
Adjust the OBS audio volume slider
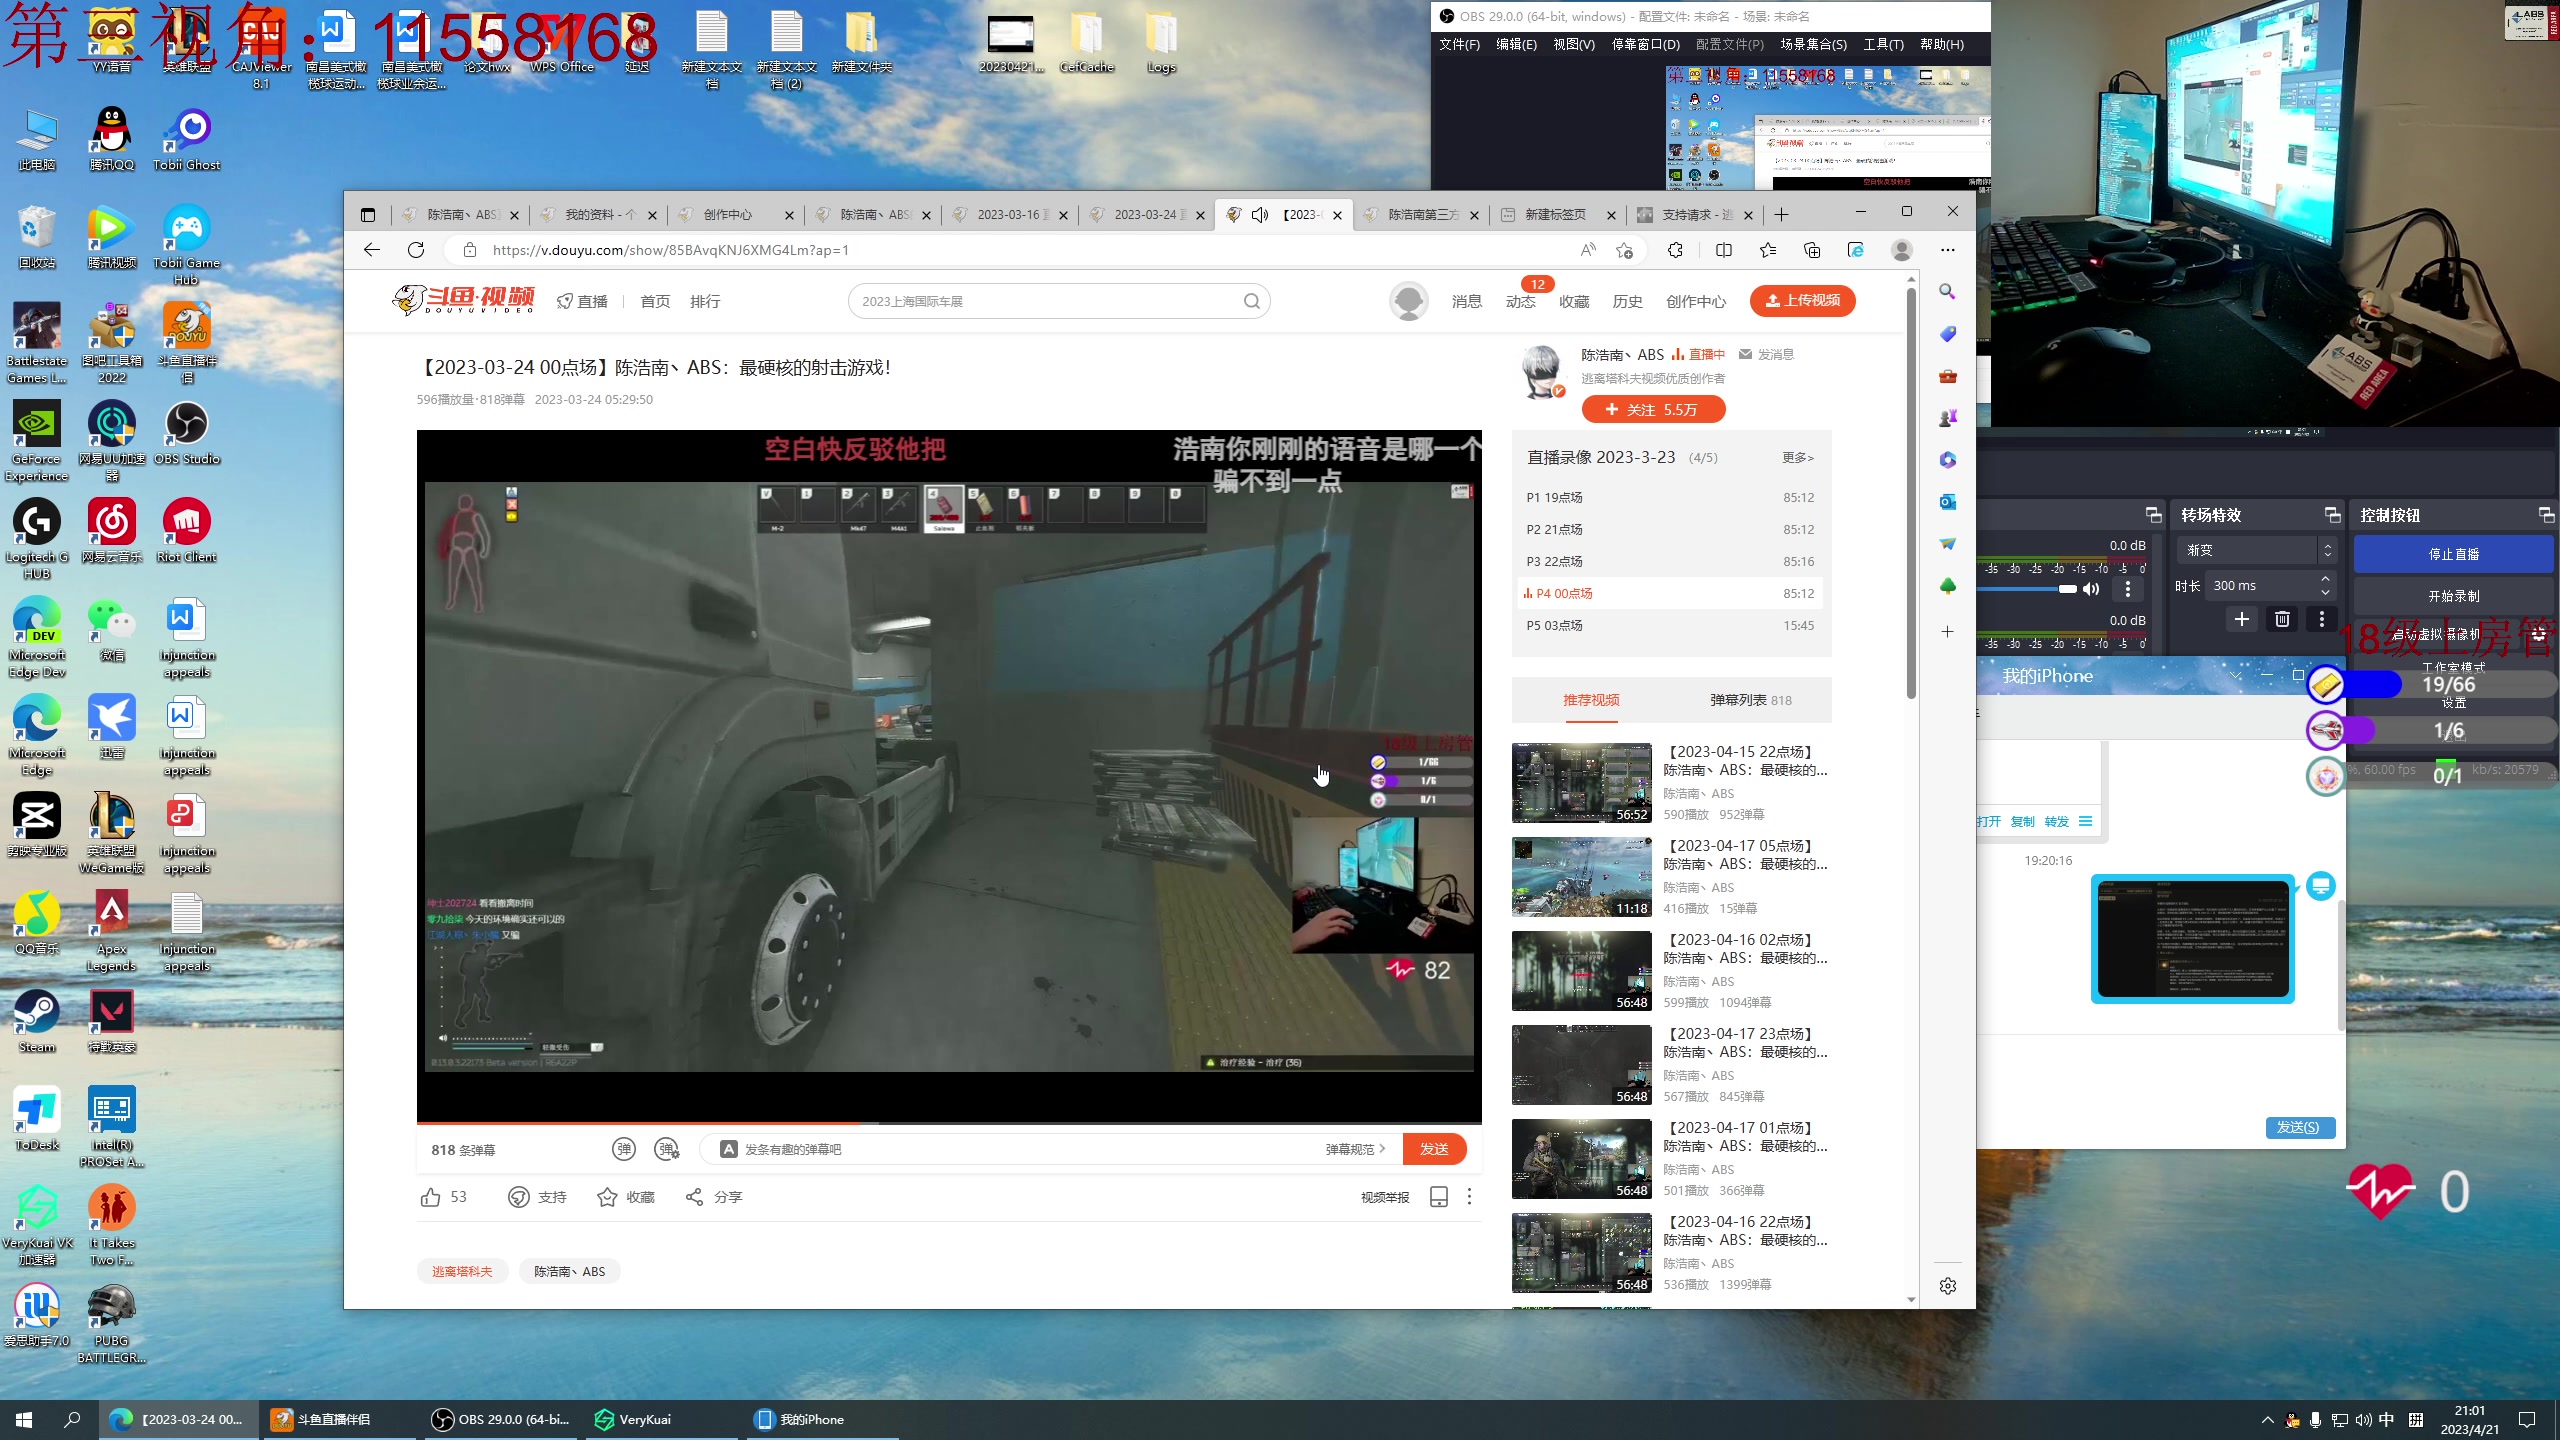click(x=2067, y=589)
